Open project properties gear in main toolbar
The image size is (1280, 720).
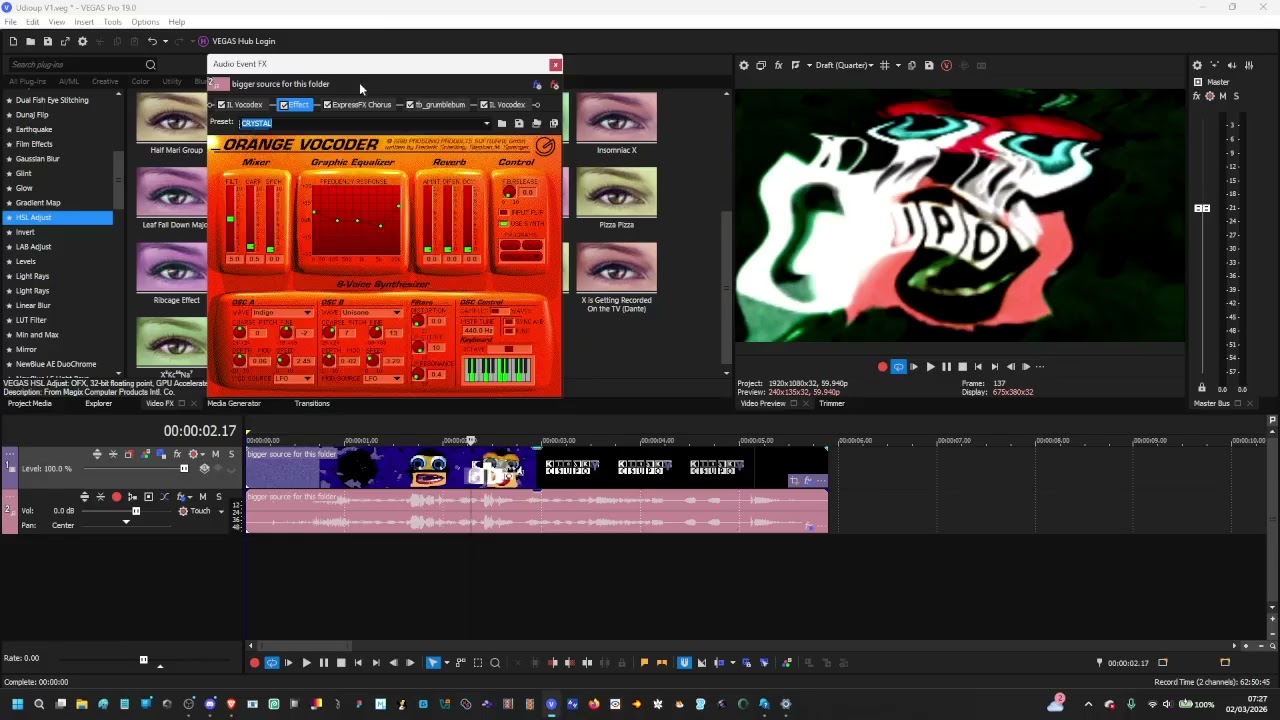click(82, 41)
